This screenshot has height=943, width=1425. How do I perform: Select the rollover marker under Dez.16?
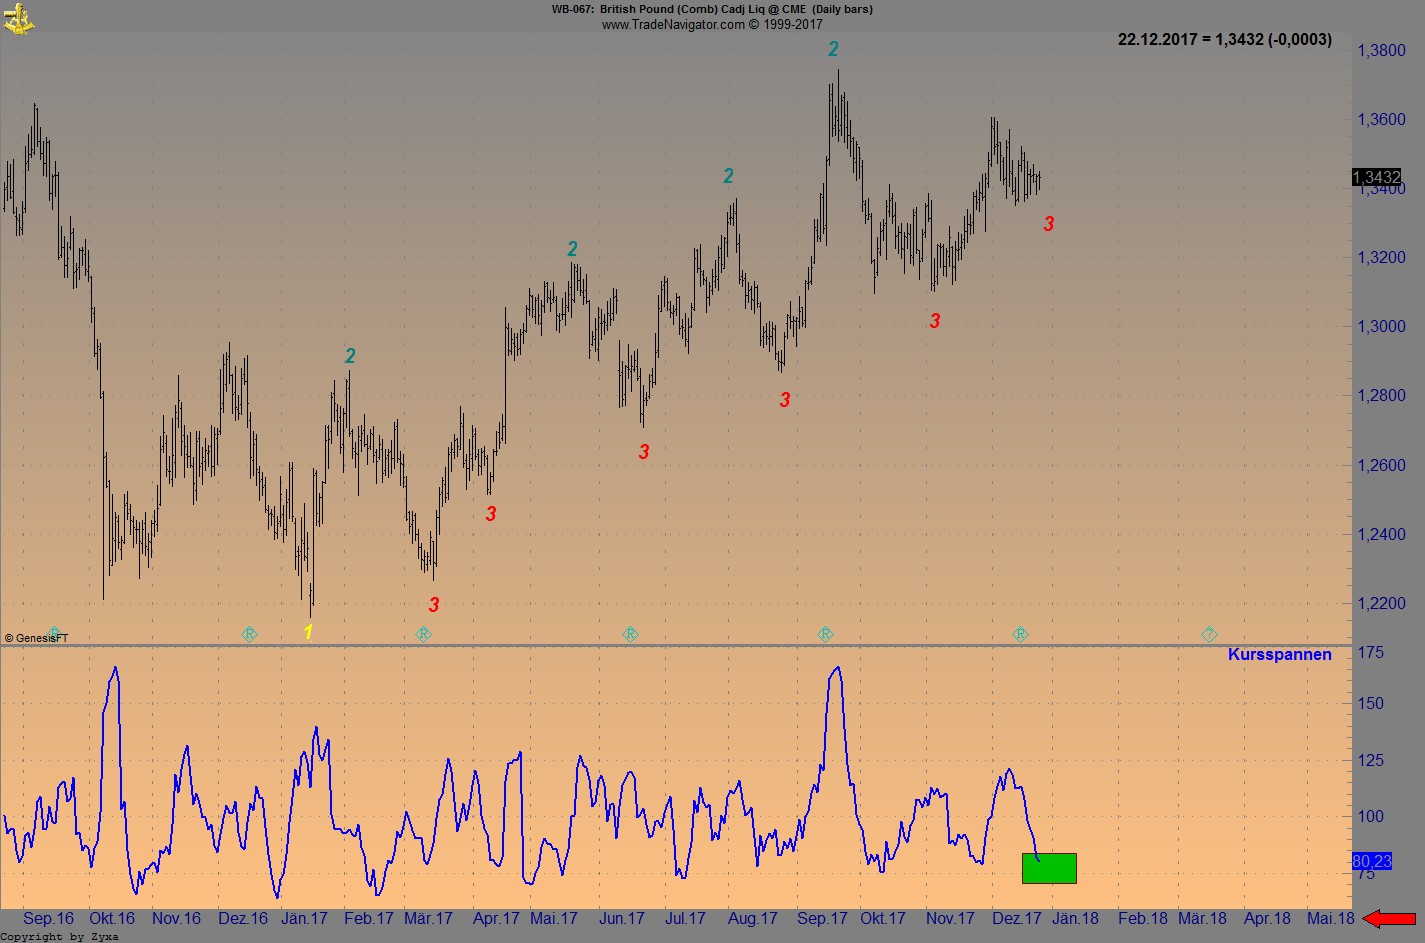click(248, 633)
